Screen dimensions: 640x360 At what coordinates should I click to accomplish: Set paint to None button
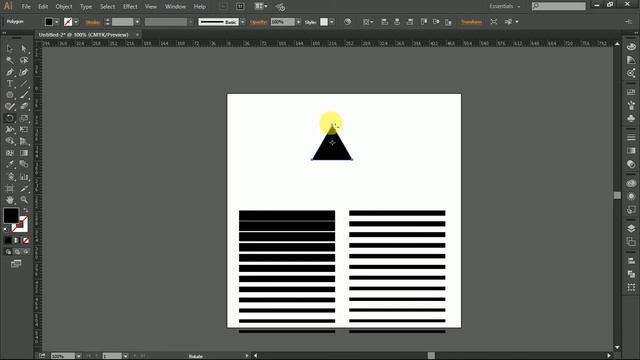pos(26,240)
